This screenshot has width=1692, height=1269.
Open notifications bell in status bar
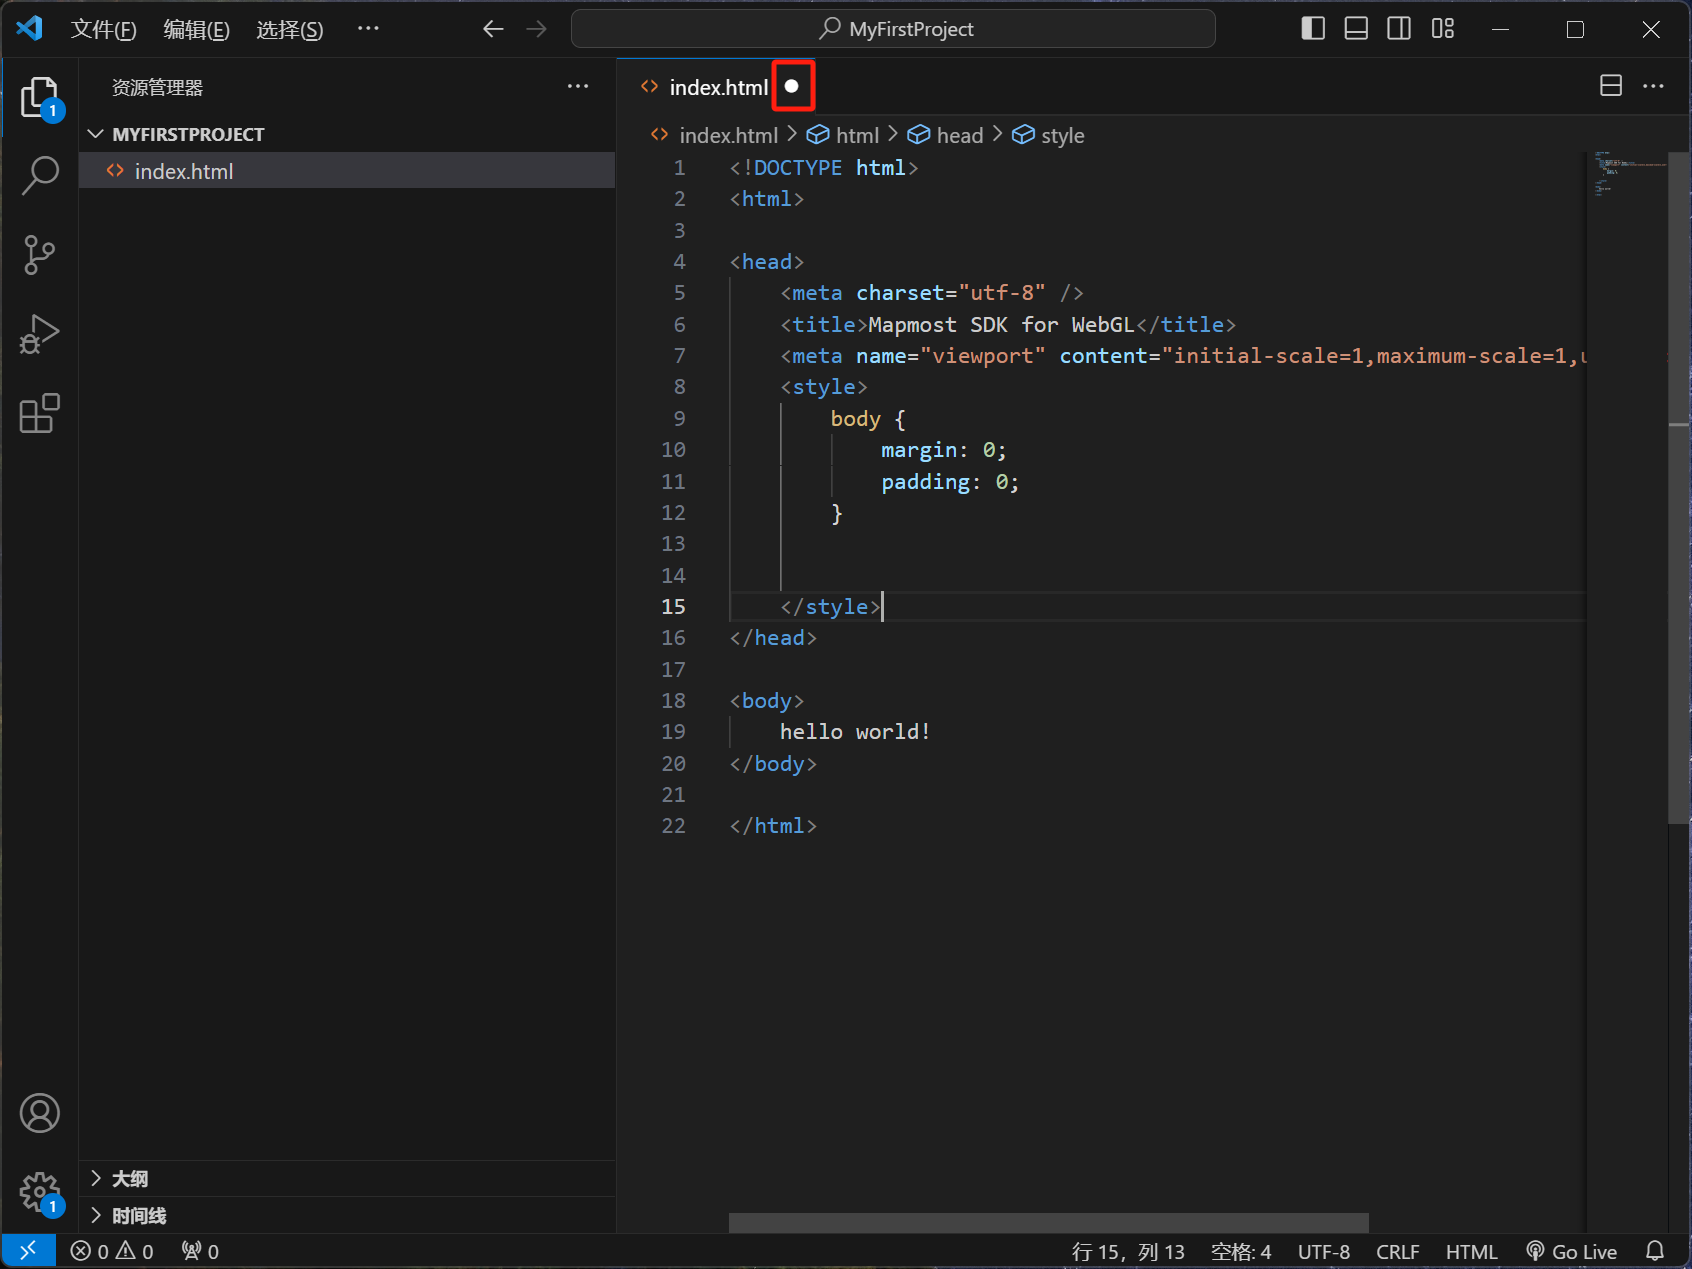[x=1655, y=1251]
